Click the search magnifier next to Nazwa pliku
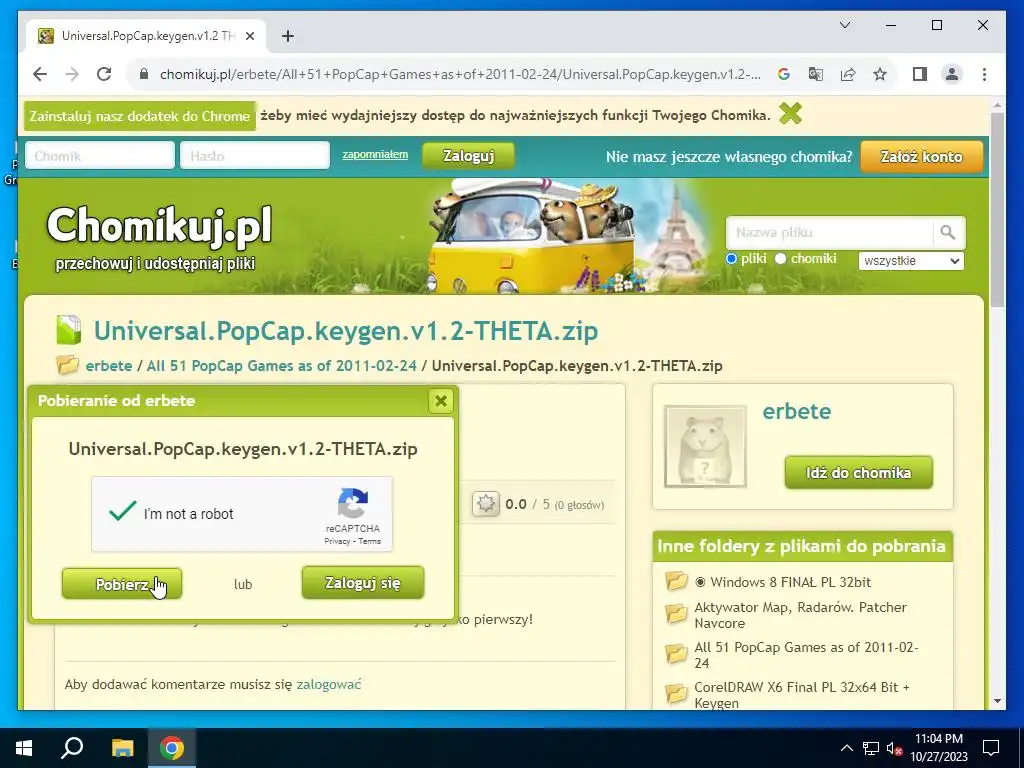The height and width of the screenshot is (768, 1024). coord(948,232)
